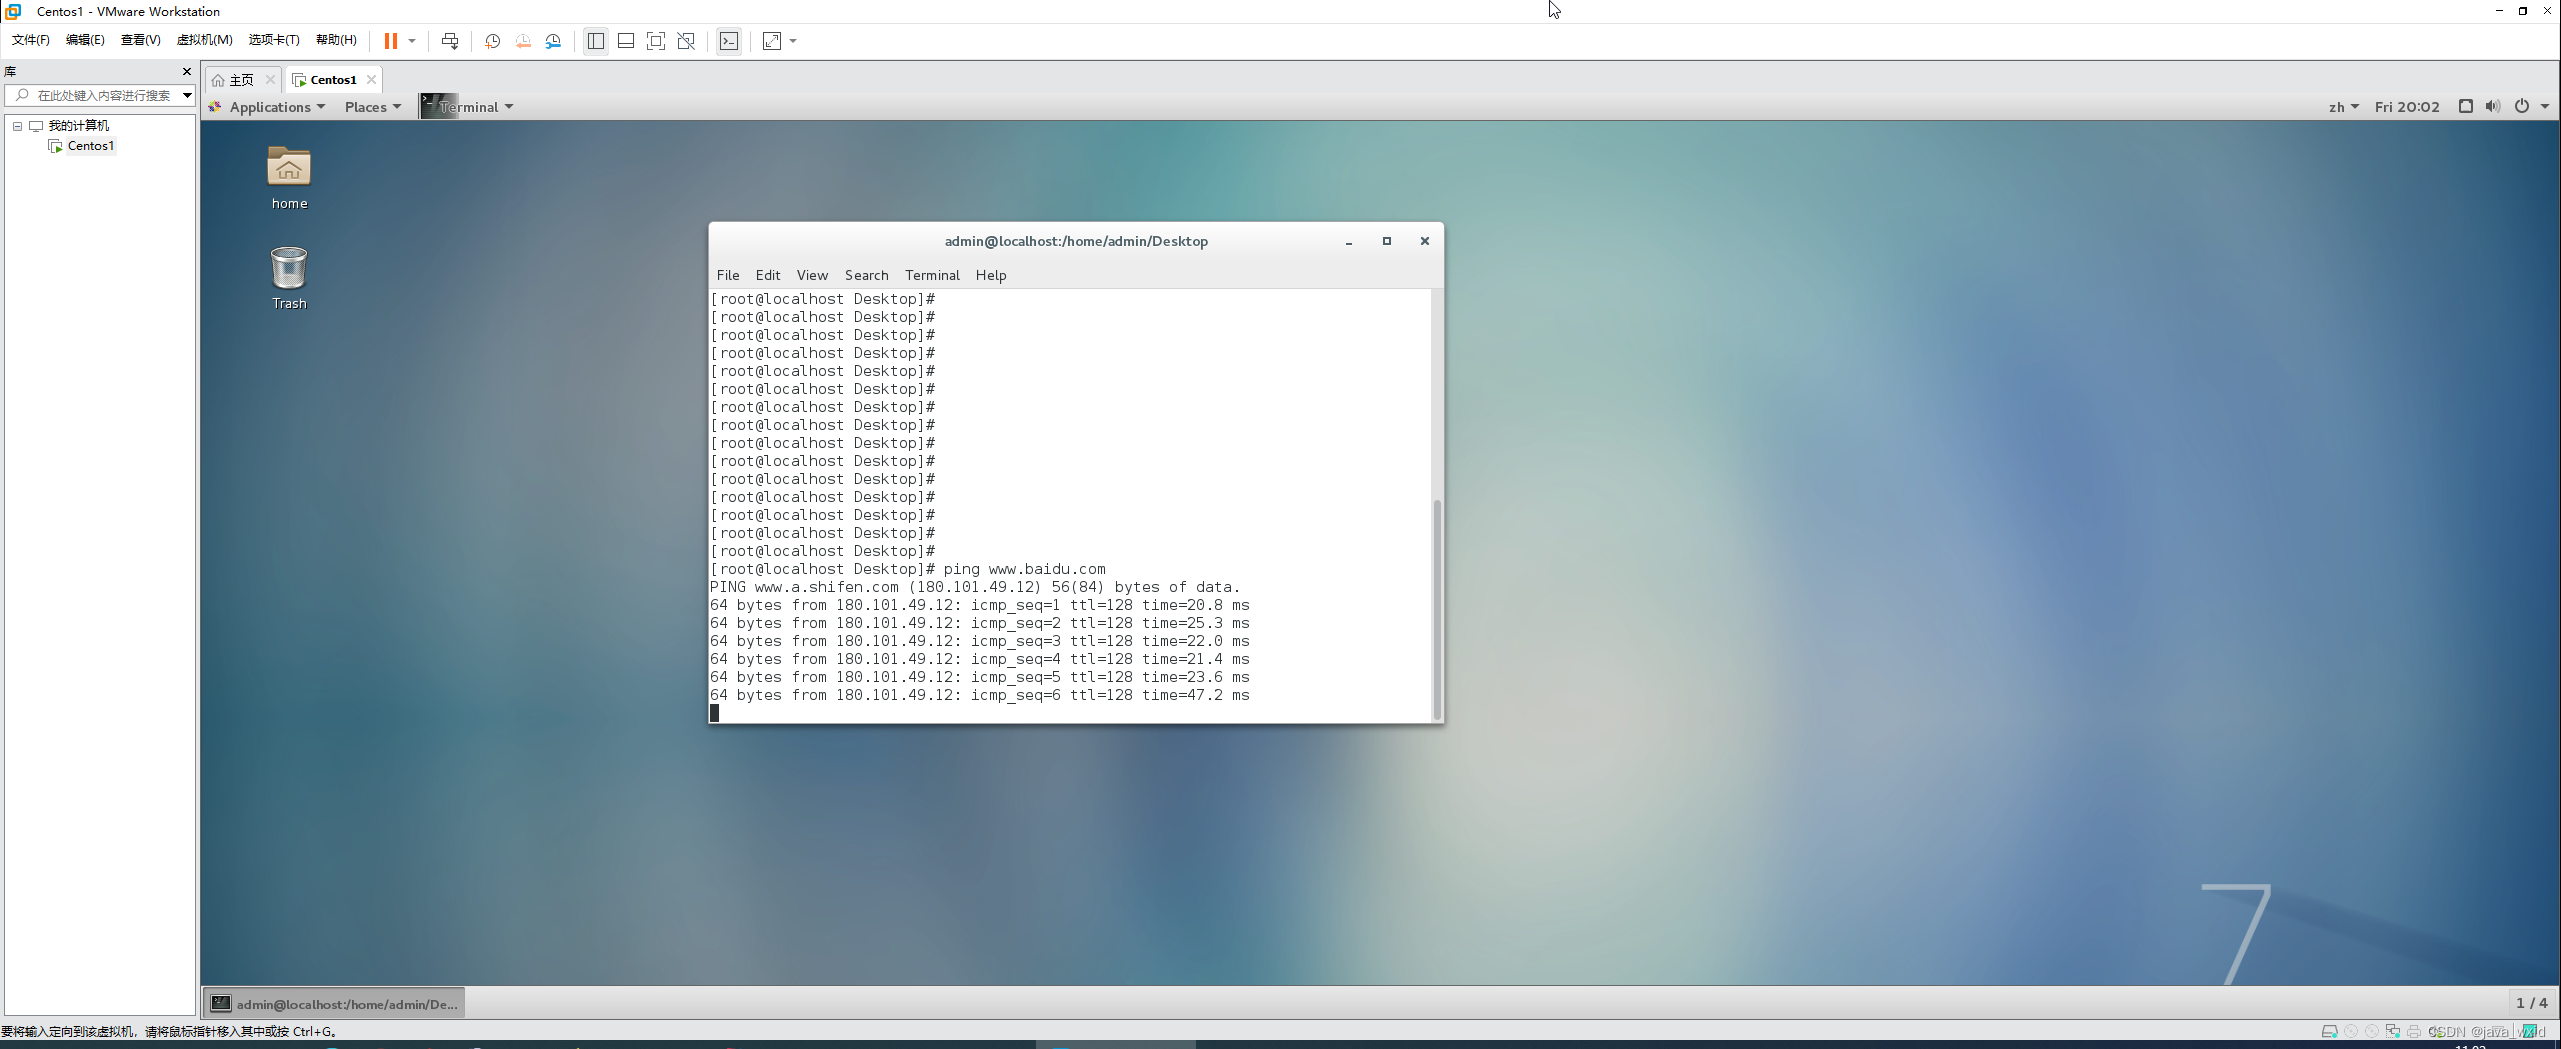Open the 帮助(H) menu
Screen dimensions: 2561x1049
pos(336,40)
